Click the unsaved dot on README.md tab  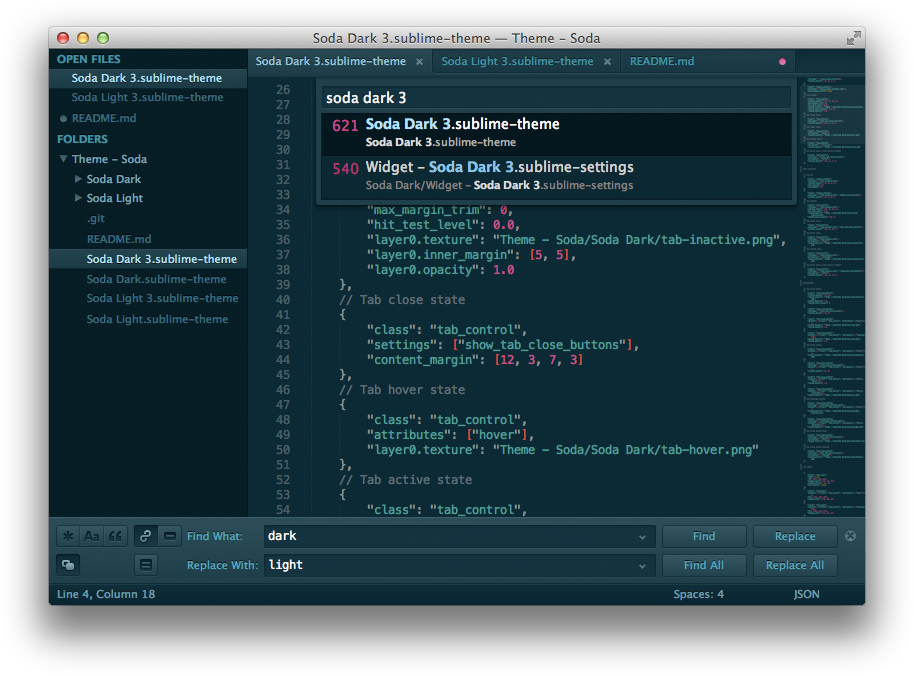[x=782, y=62]
